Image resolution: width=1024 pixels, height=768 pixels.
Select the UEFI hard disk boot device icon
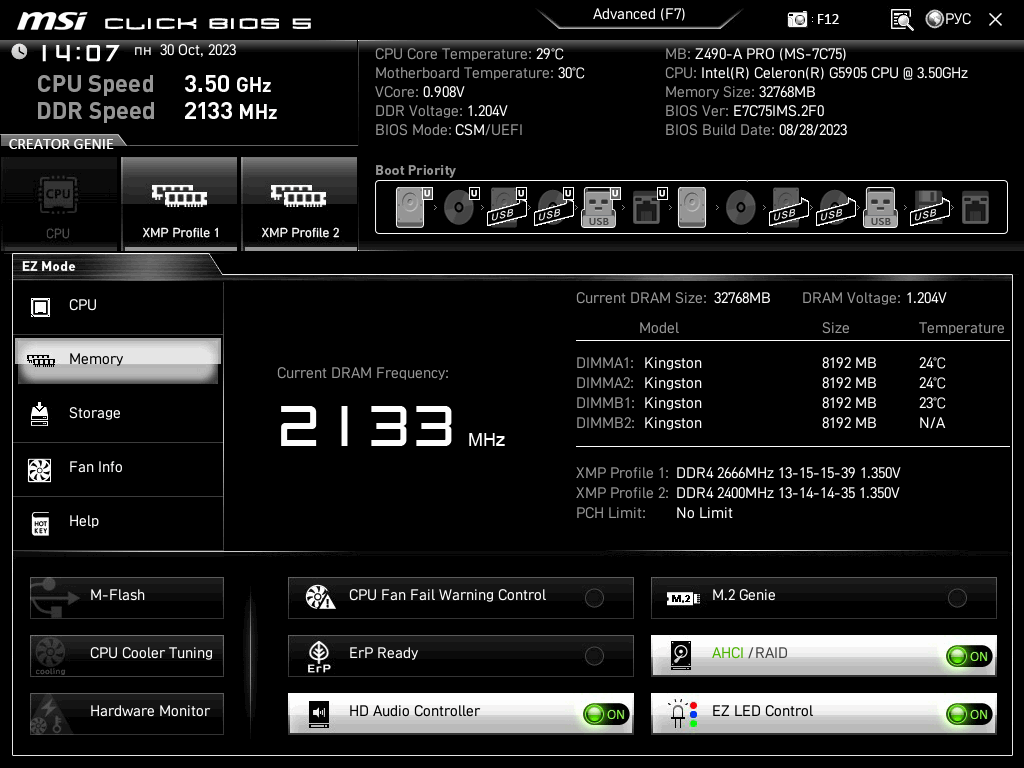pos(412,207)
